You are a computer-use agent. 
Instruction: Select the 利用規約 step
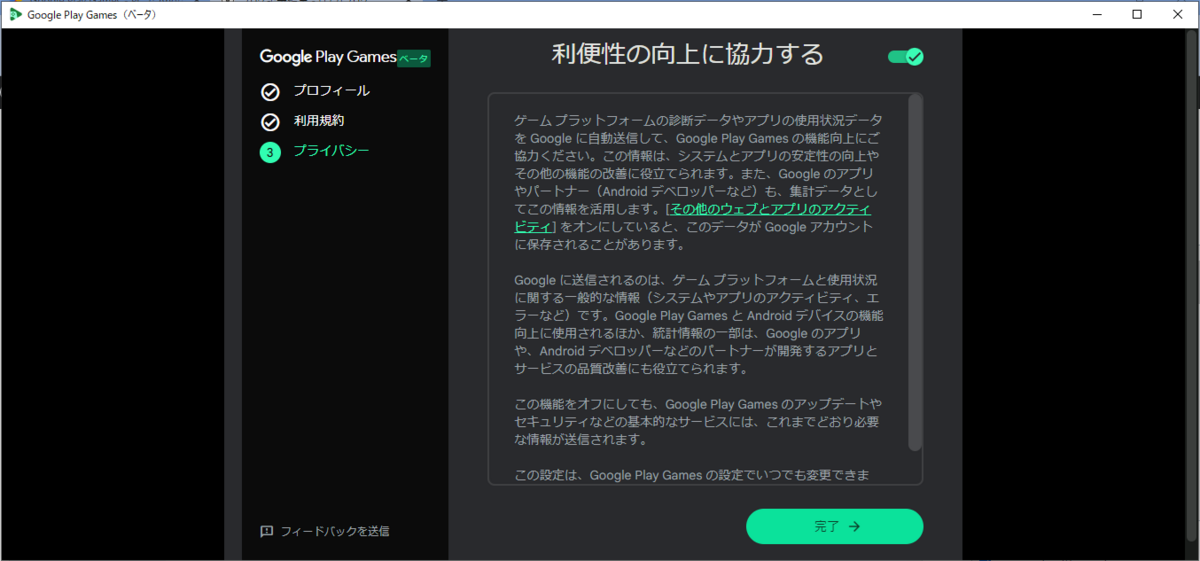point(319,121)
